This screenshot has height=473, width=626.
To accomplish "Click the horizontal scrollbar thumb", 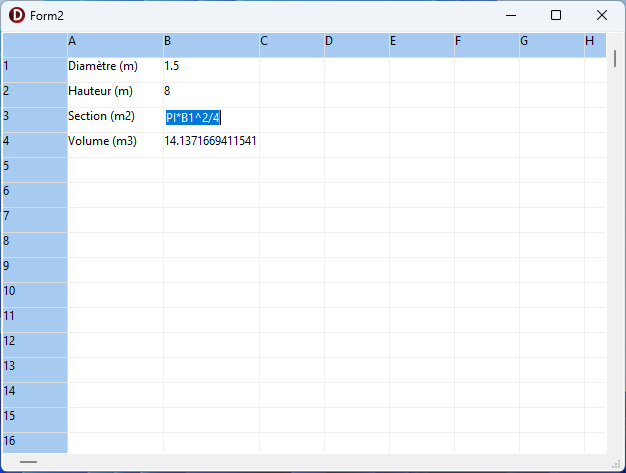I will point(29,462).
